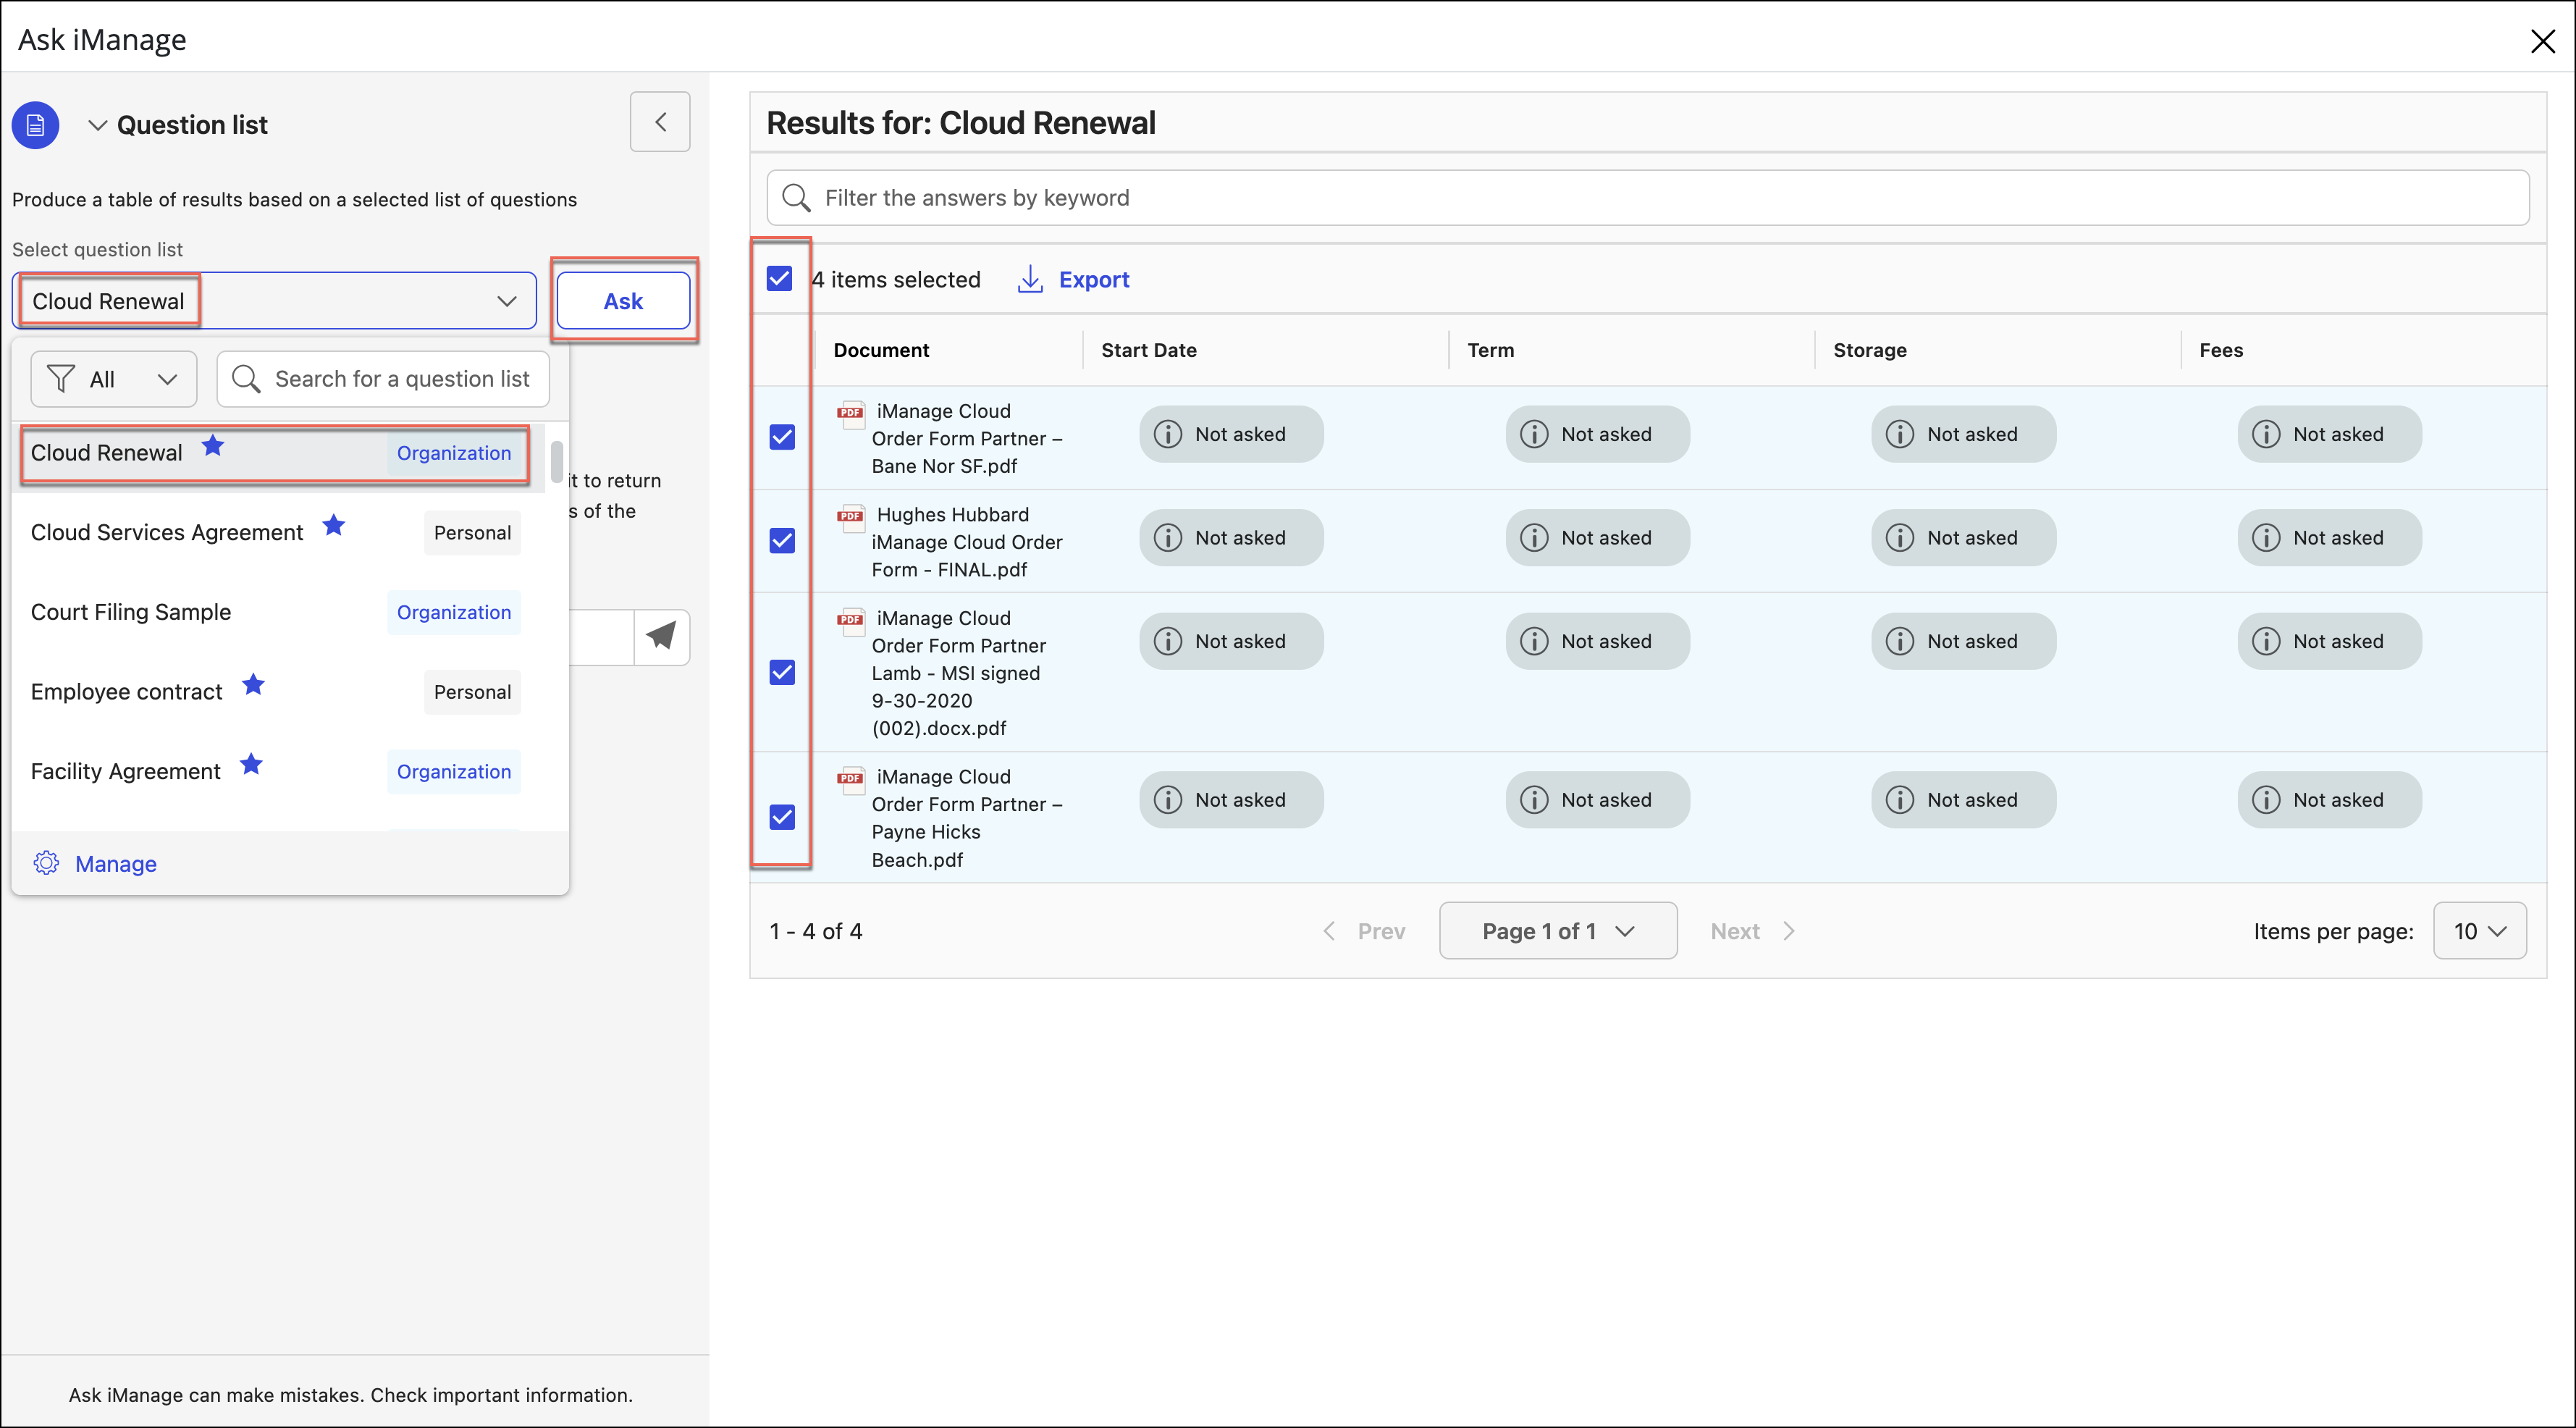The image size is (2576, 1428).
Task: Click the Term column header
Action: tap(1490, 350)
